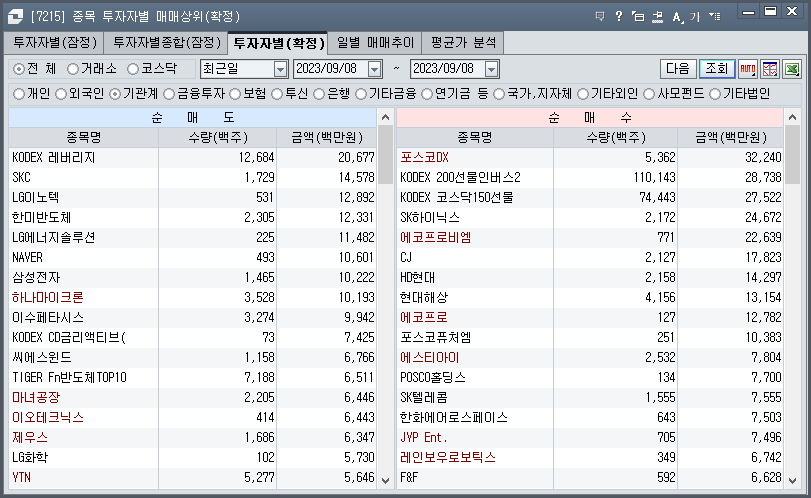811x498 pixels.
Task: Click the 다음 button
Action: click(x=678, y=69)
